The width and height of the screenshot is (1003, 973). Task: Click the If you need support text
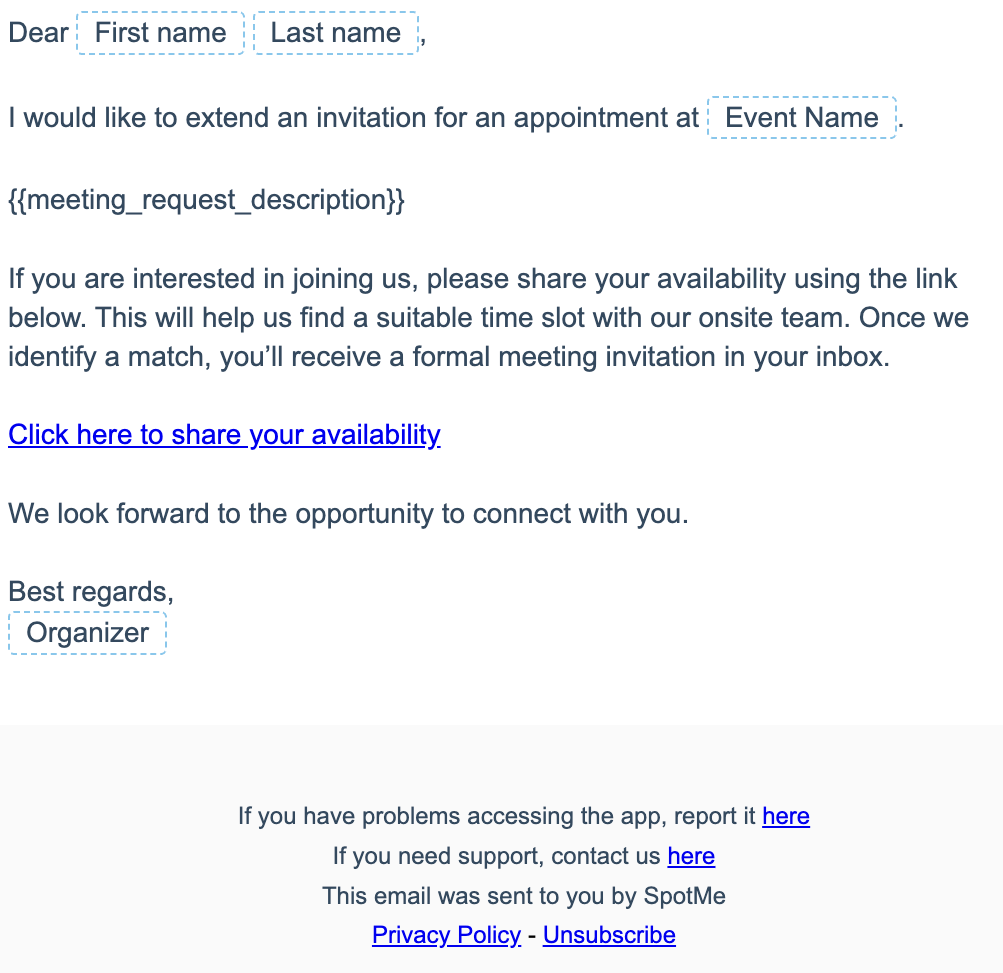[x=496, y=856]
